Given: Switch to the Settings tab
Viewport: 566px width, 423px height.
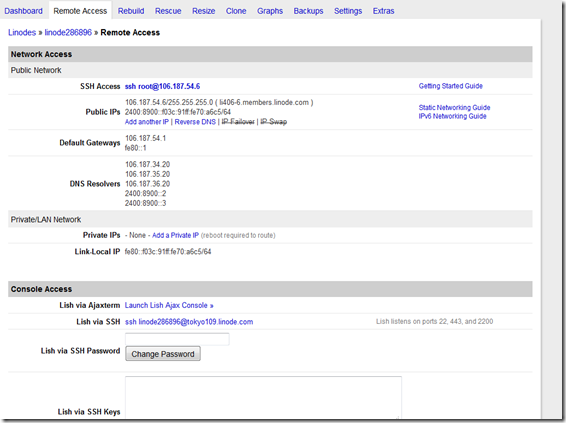Looking at the screenshot, I should [348, 11].
